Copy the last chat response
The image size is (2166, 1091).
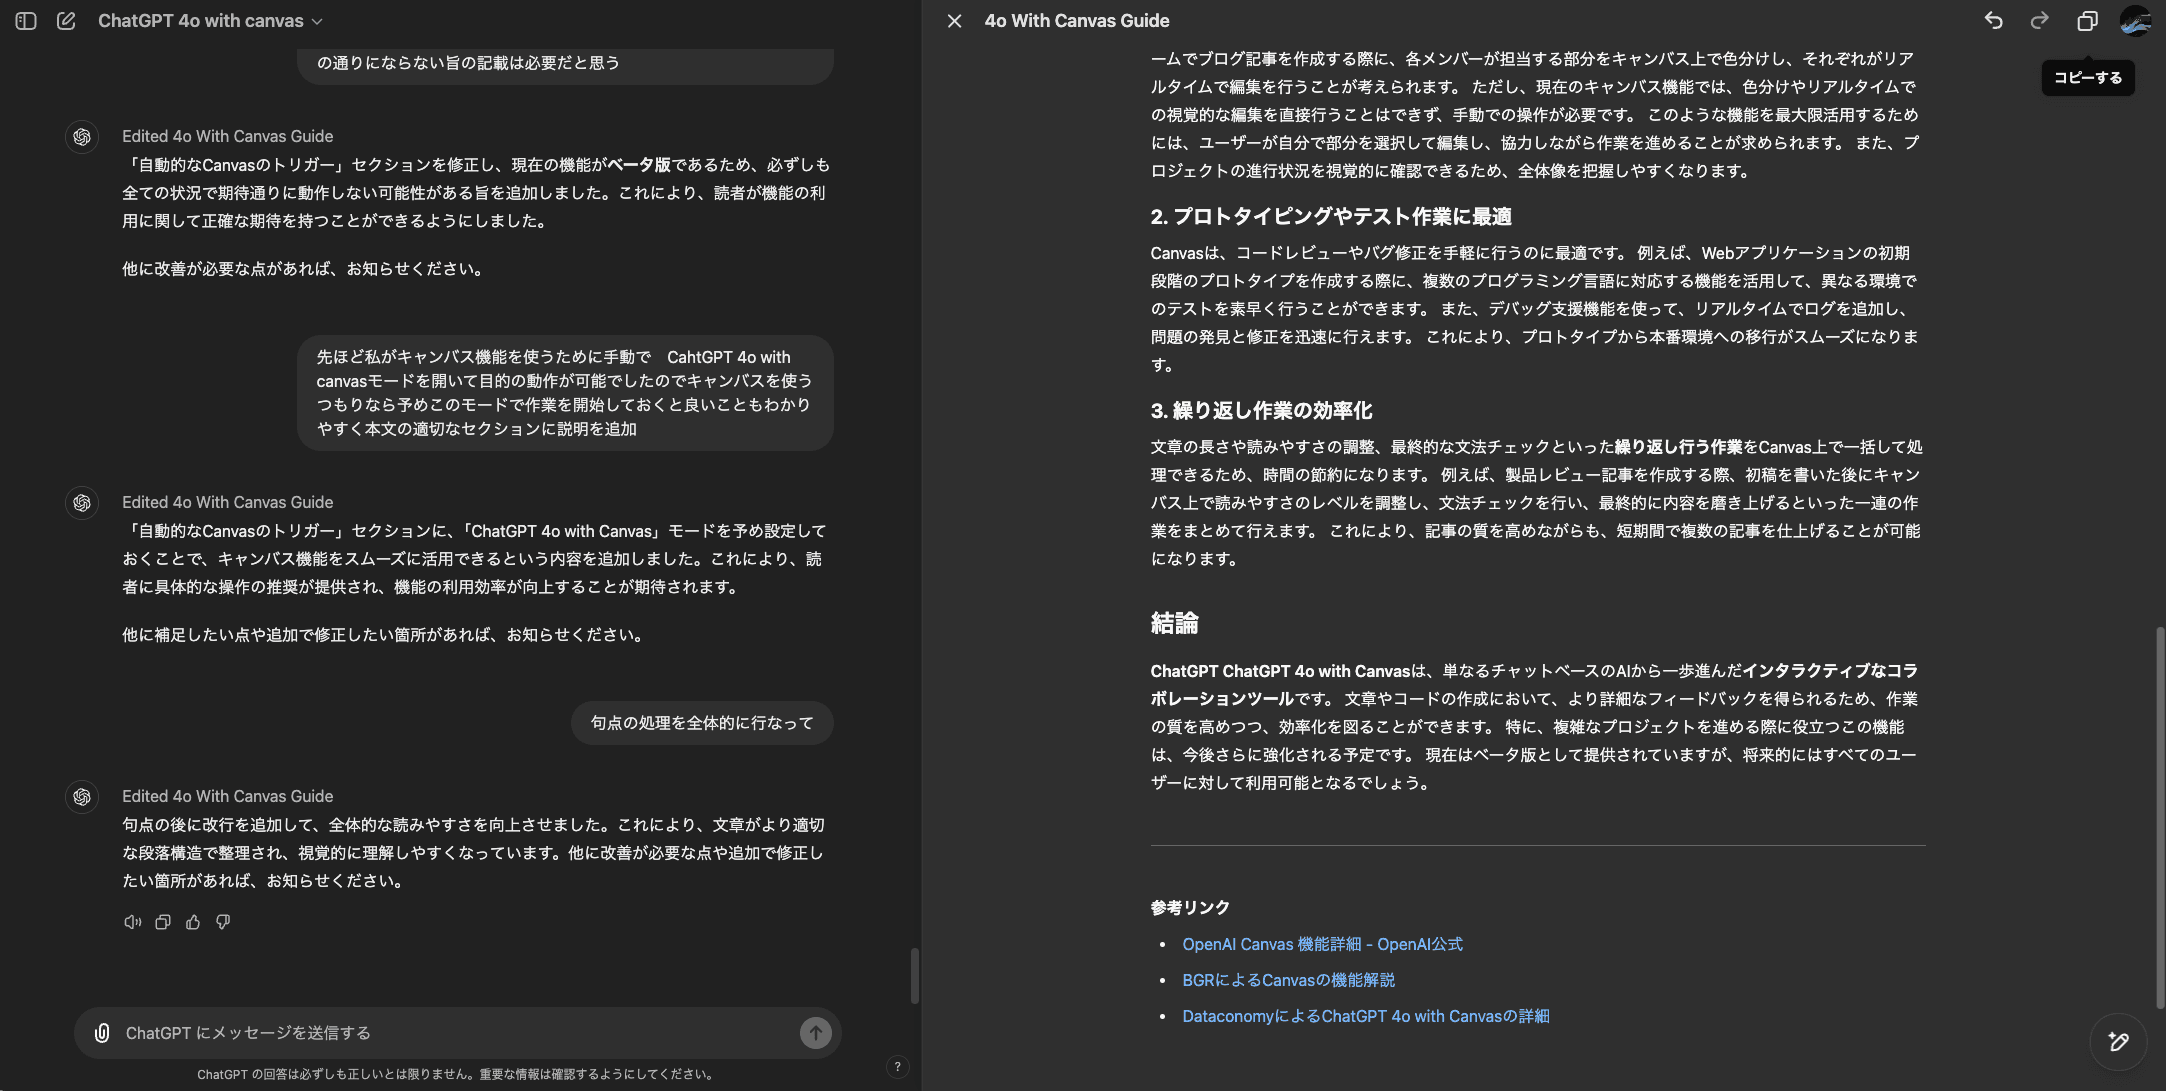point(163,922)
